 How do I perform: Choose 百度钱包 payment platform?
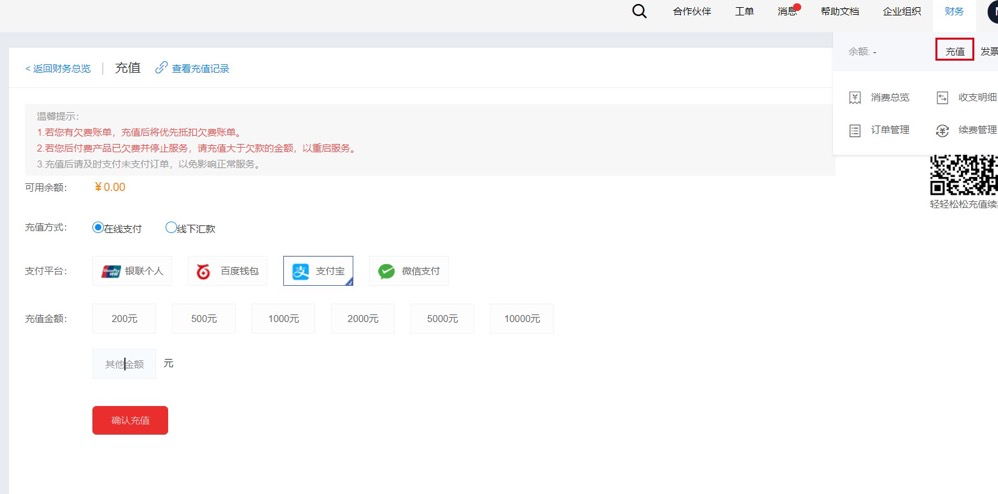click(227, 271)
